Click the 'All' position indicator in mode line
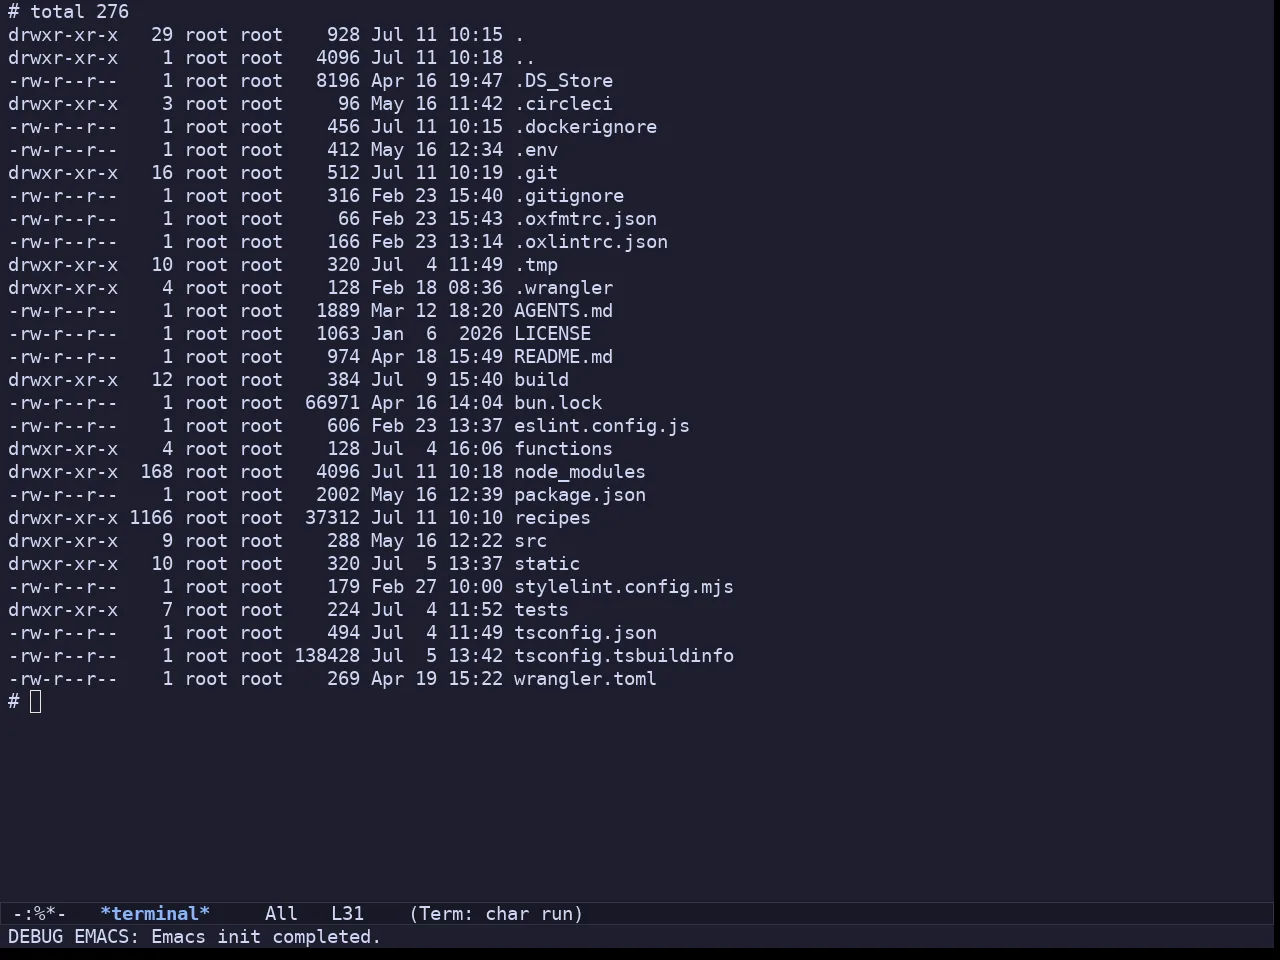The image size is (1280, 960). (x=281, y=914)
